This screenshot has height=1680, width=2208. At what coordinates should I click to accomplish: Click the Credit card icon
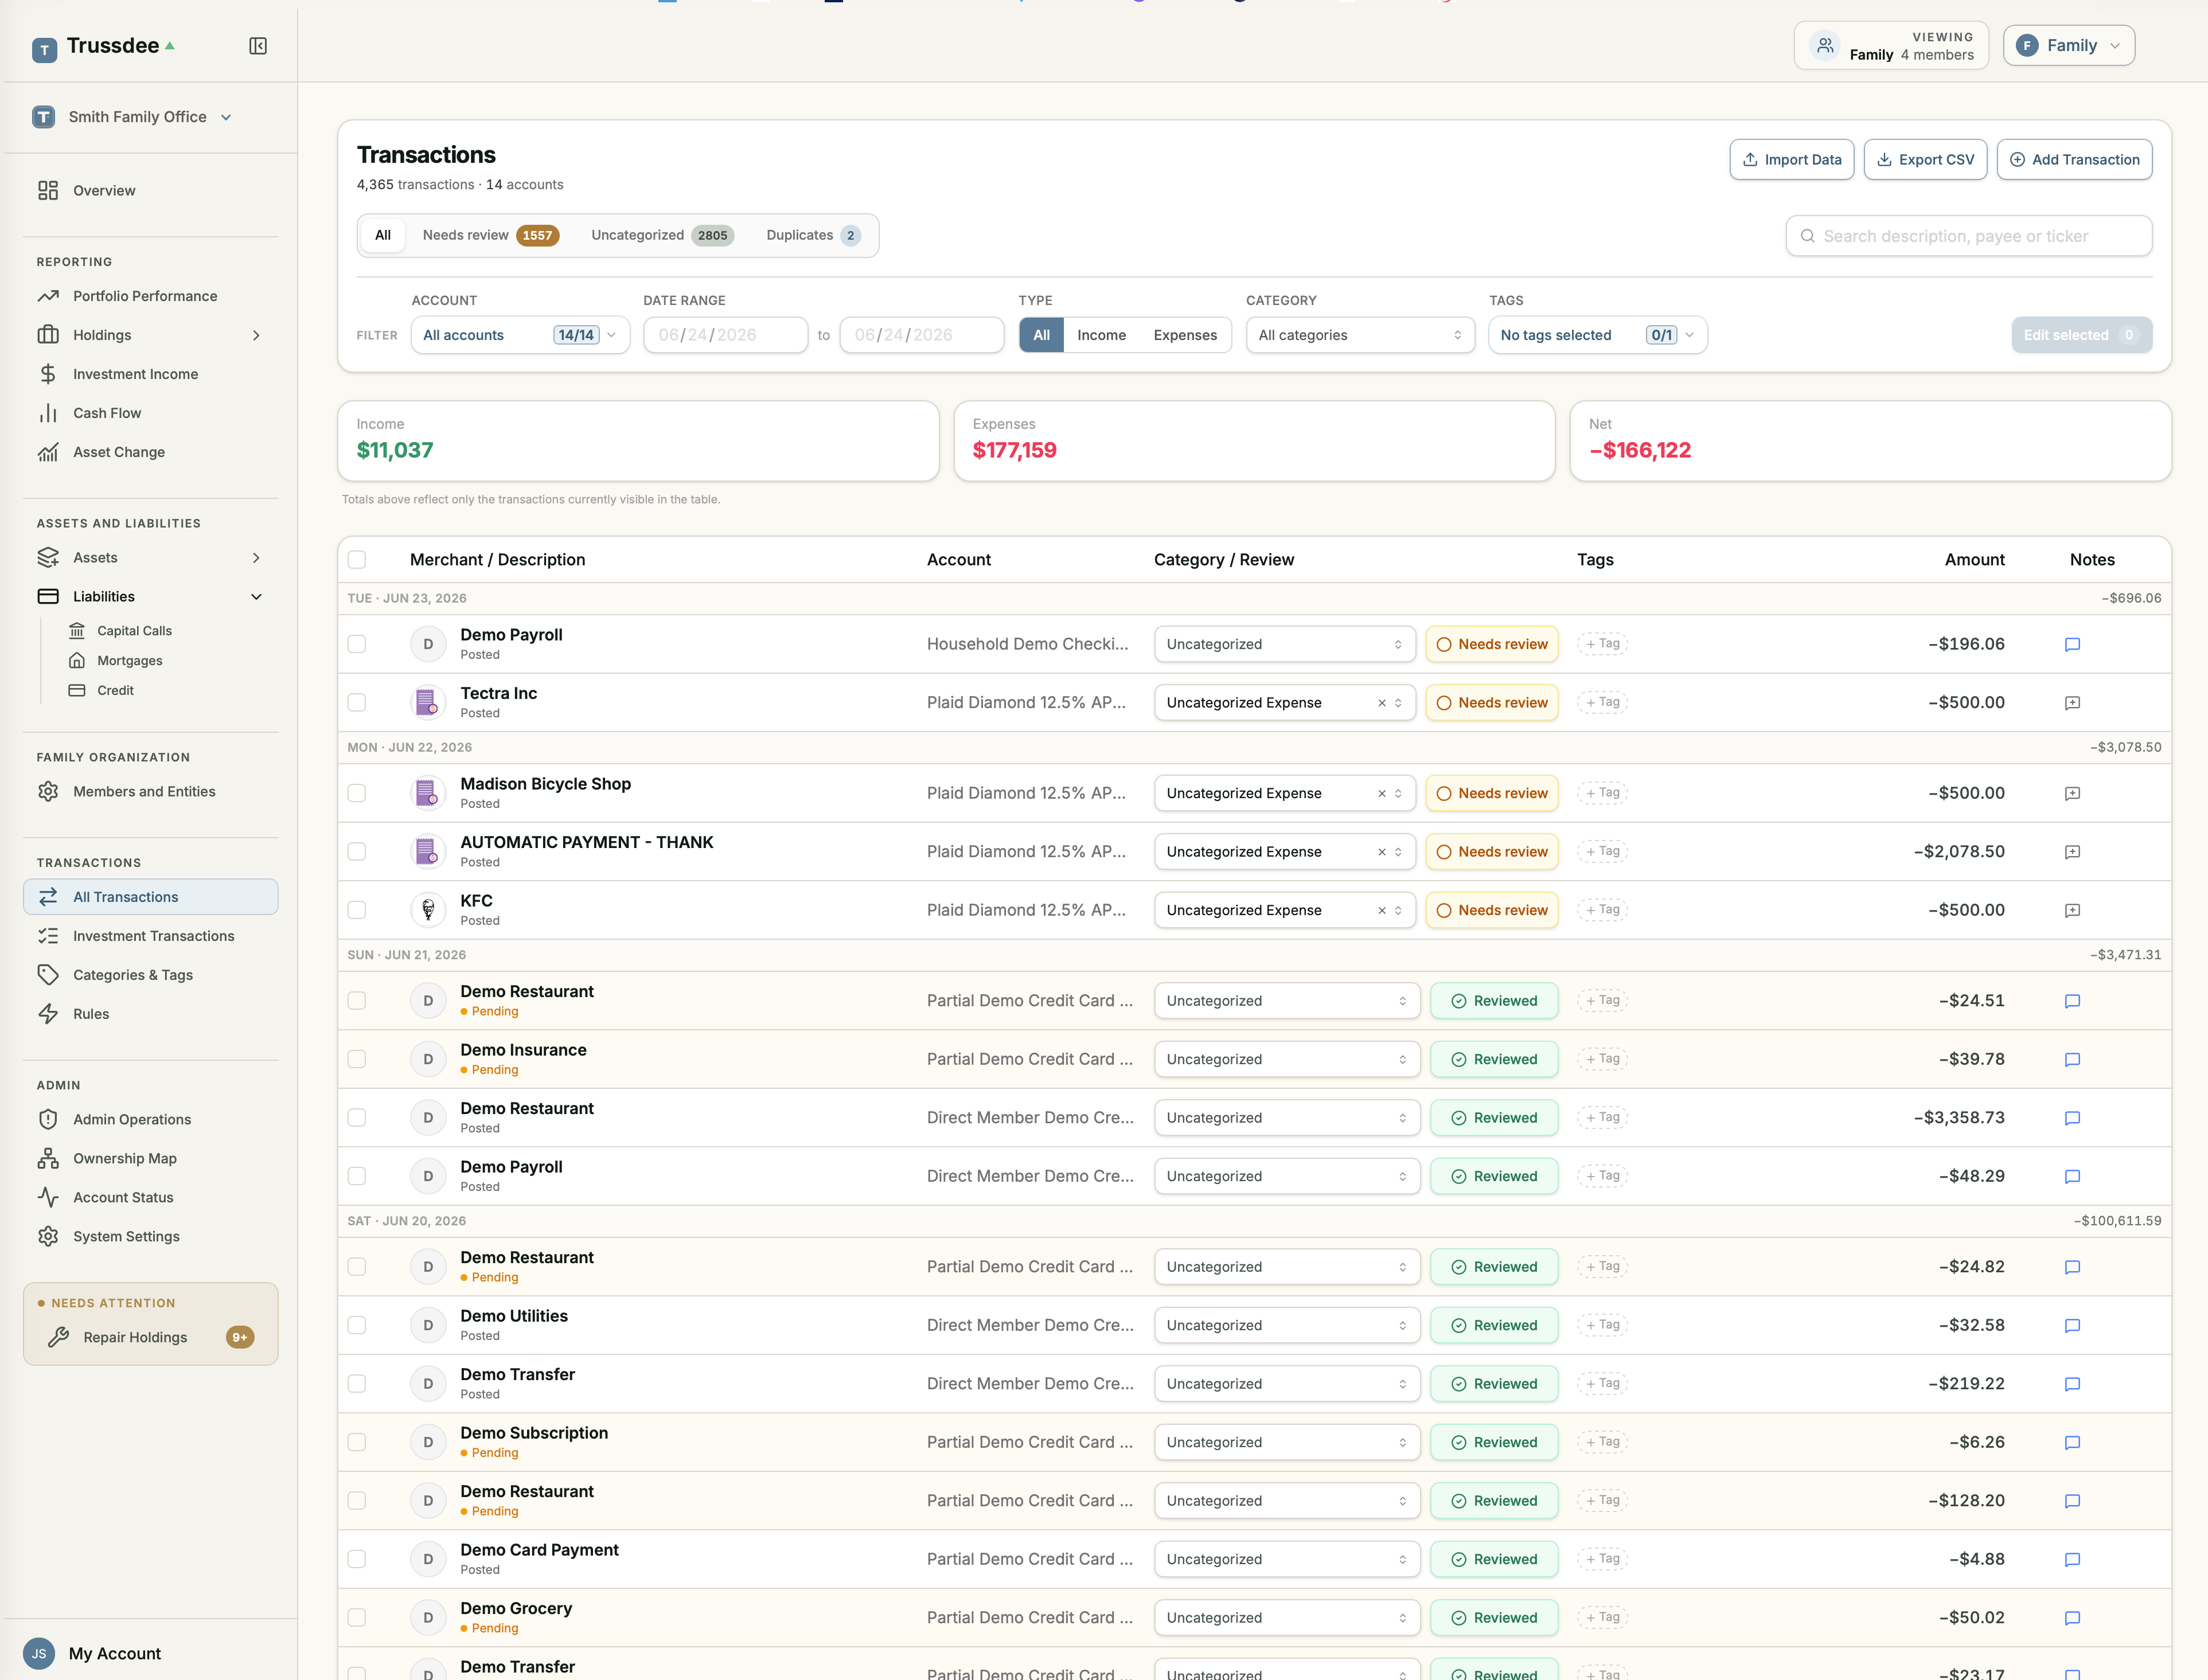coord(77,690)
